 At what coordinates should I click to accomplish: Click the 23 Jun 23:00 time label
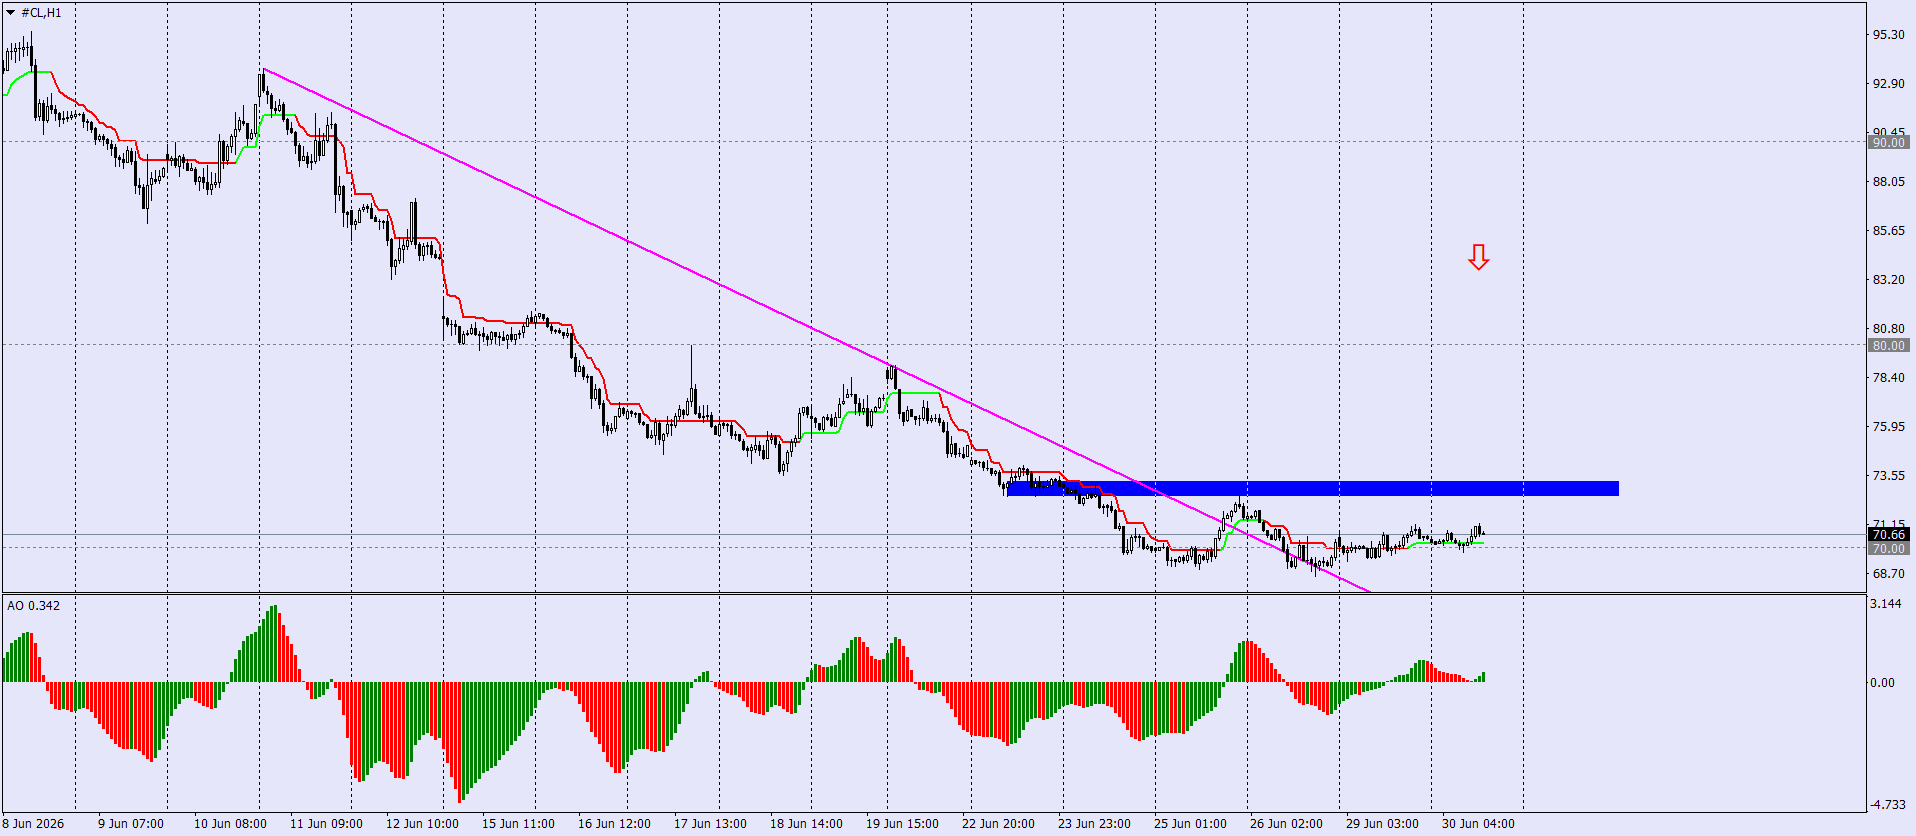[x=1094, y=824]
